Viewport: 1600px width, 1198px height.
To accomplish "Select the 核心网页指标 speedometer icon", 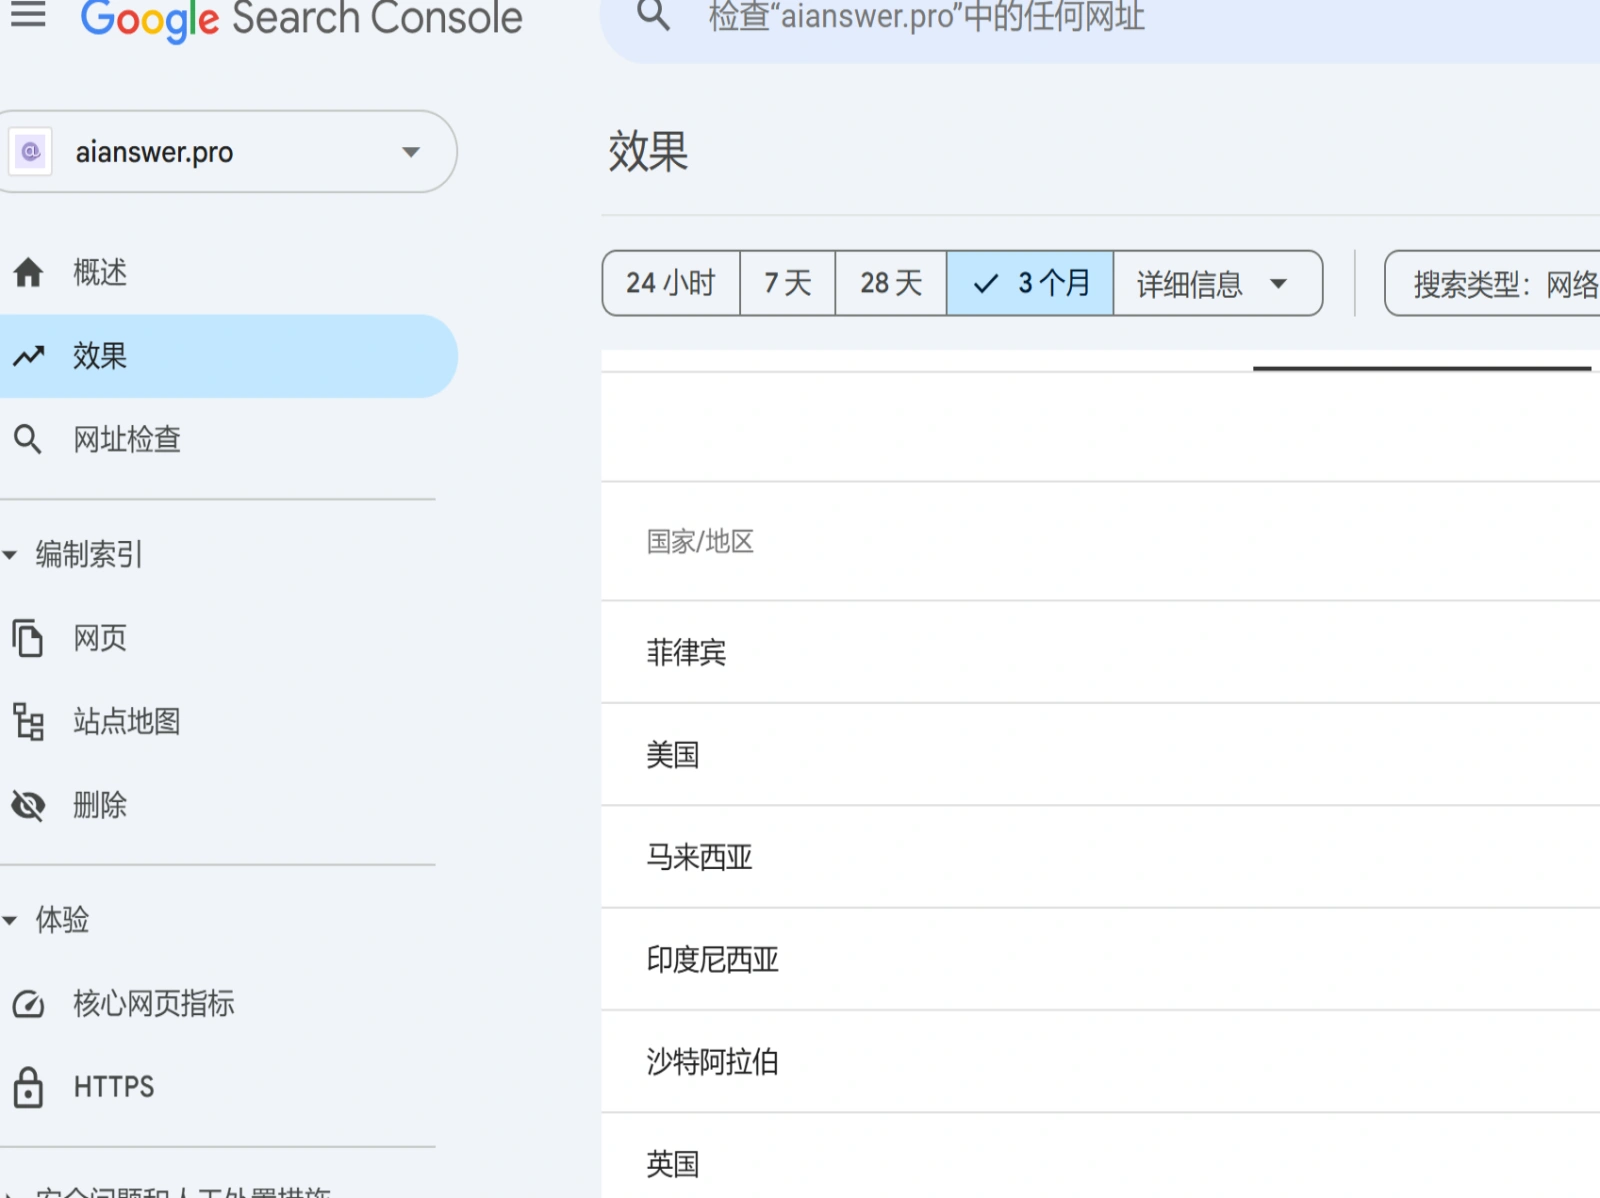I will tap(29, 1004).
